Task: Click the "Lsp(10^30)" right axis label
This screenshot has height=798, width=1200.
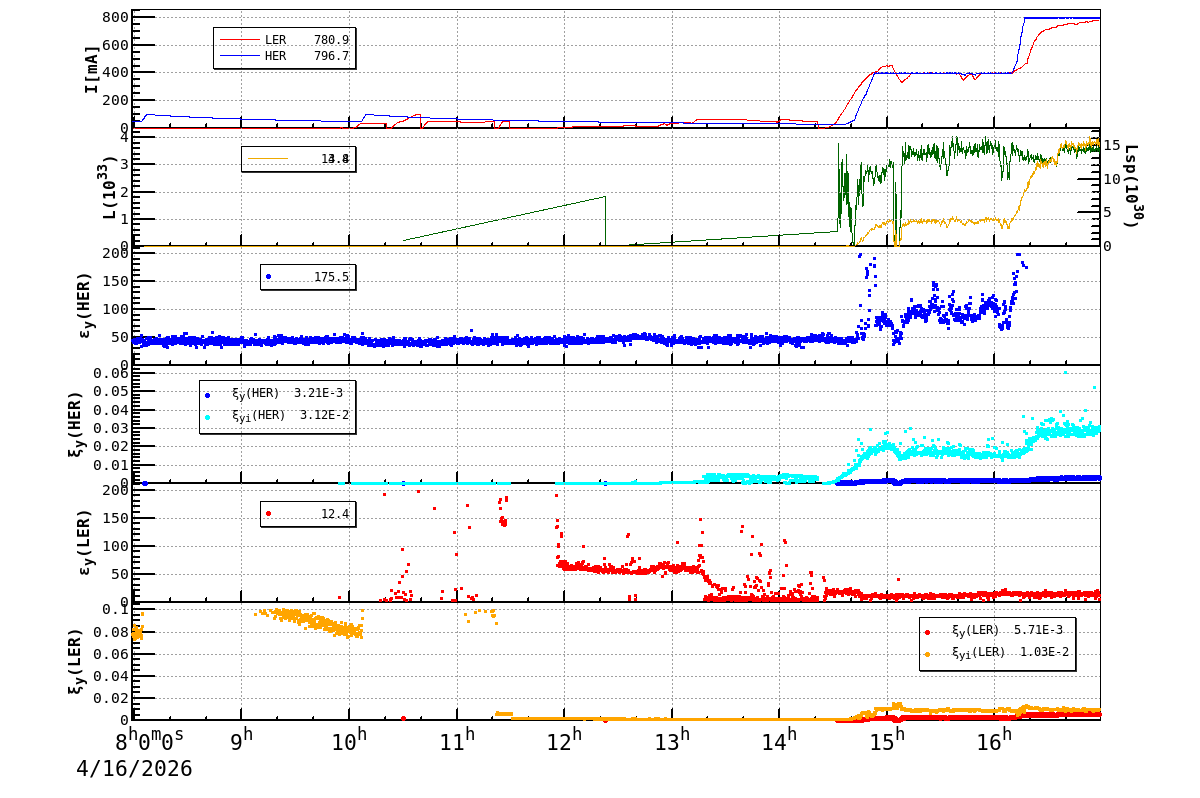Action: 1131,184
